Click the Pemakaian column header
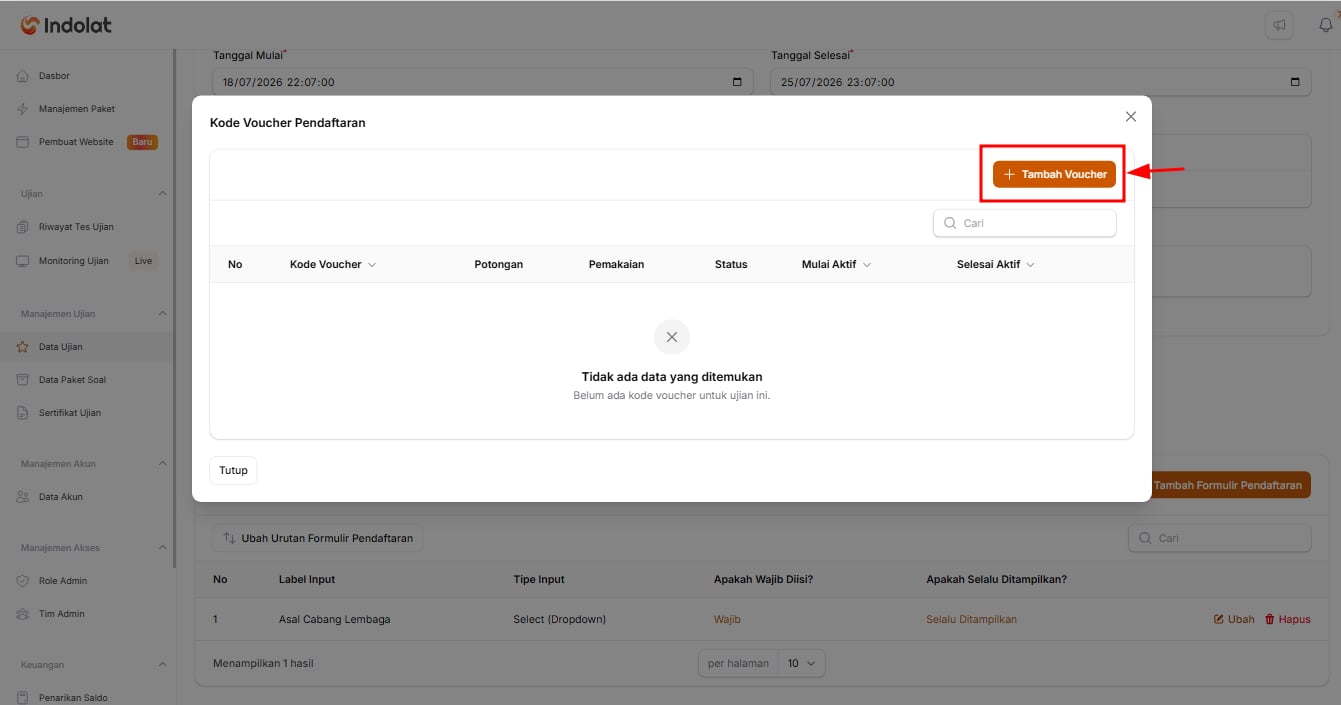 616,264
